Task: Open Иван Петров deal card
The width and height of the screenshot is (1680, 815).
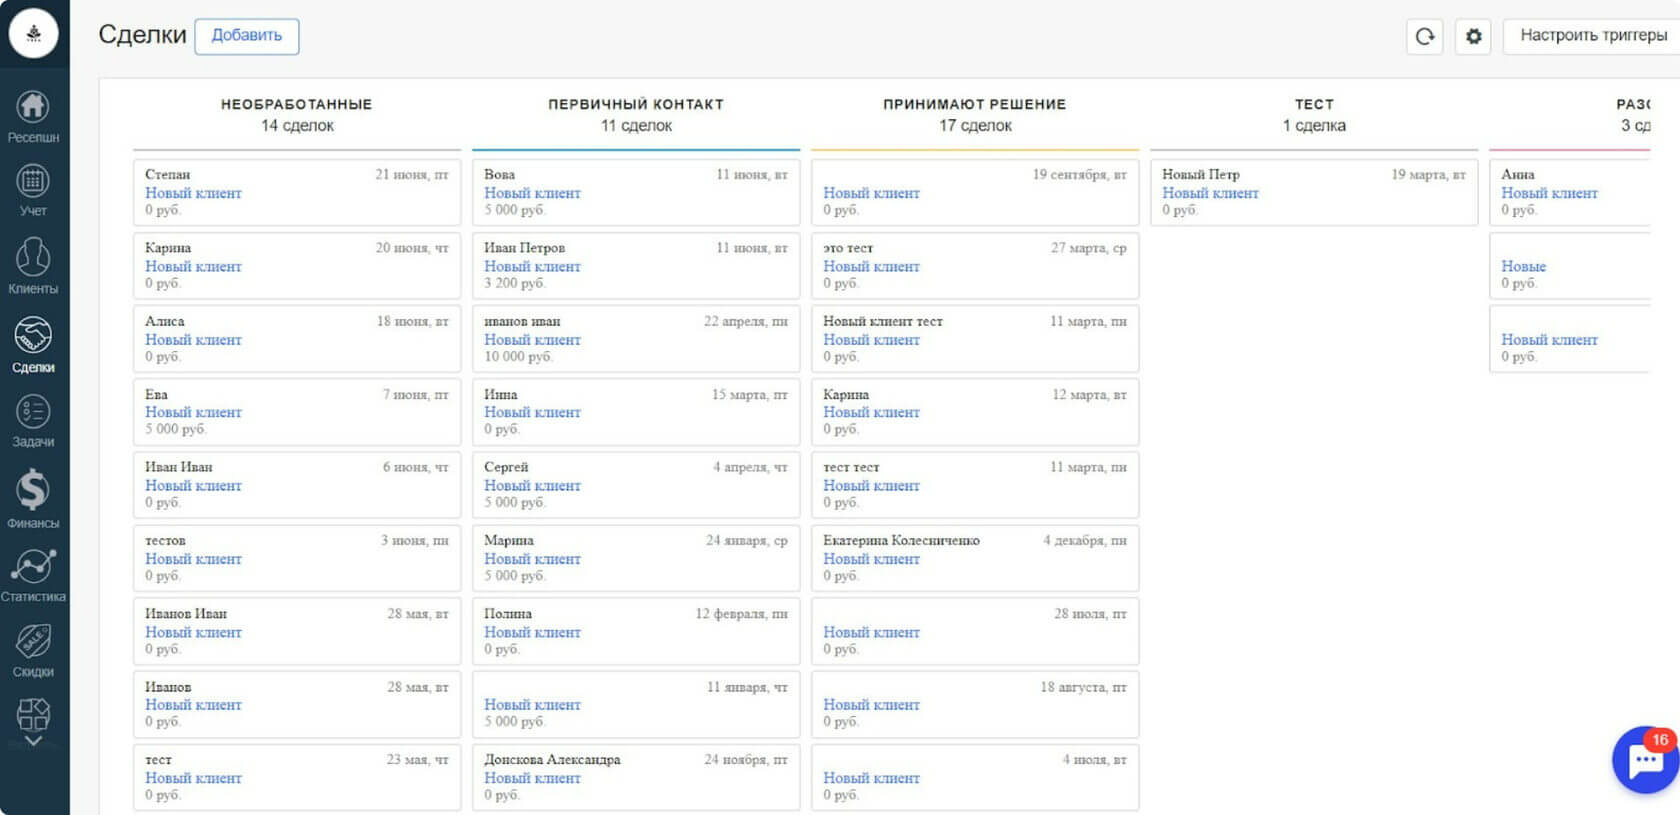Action: [x=636, y=266]
